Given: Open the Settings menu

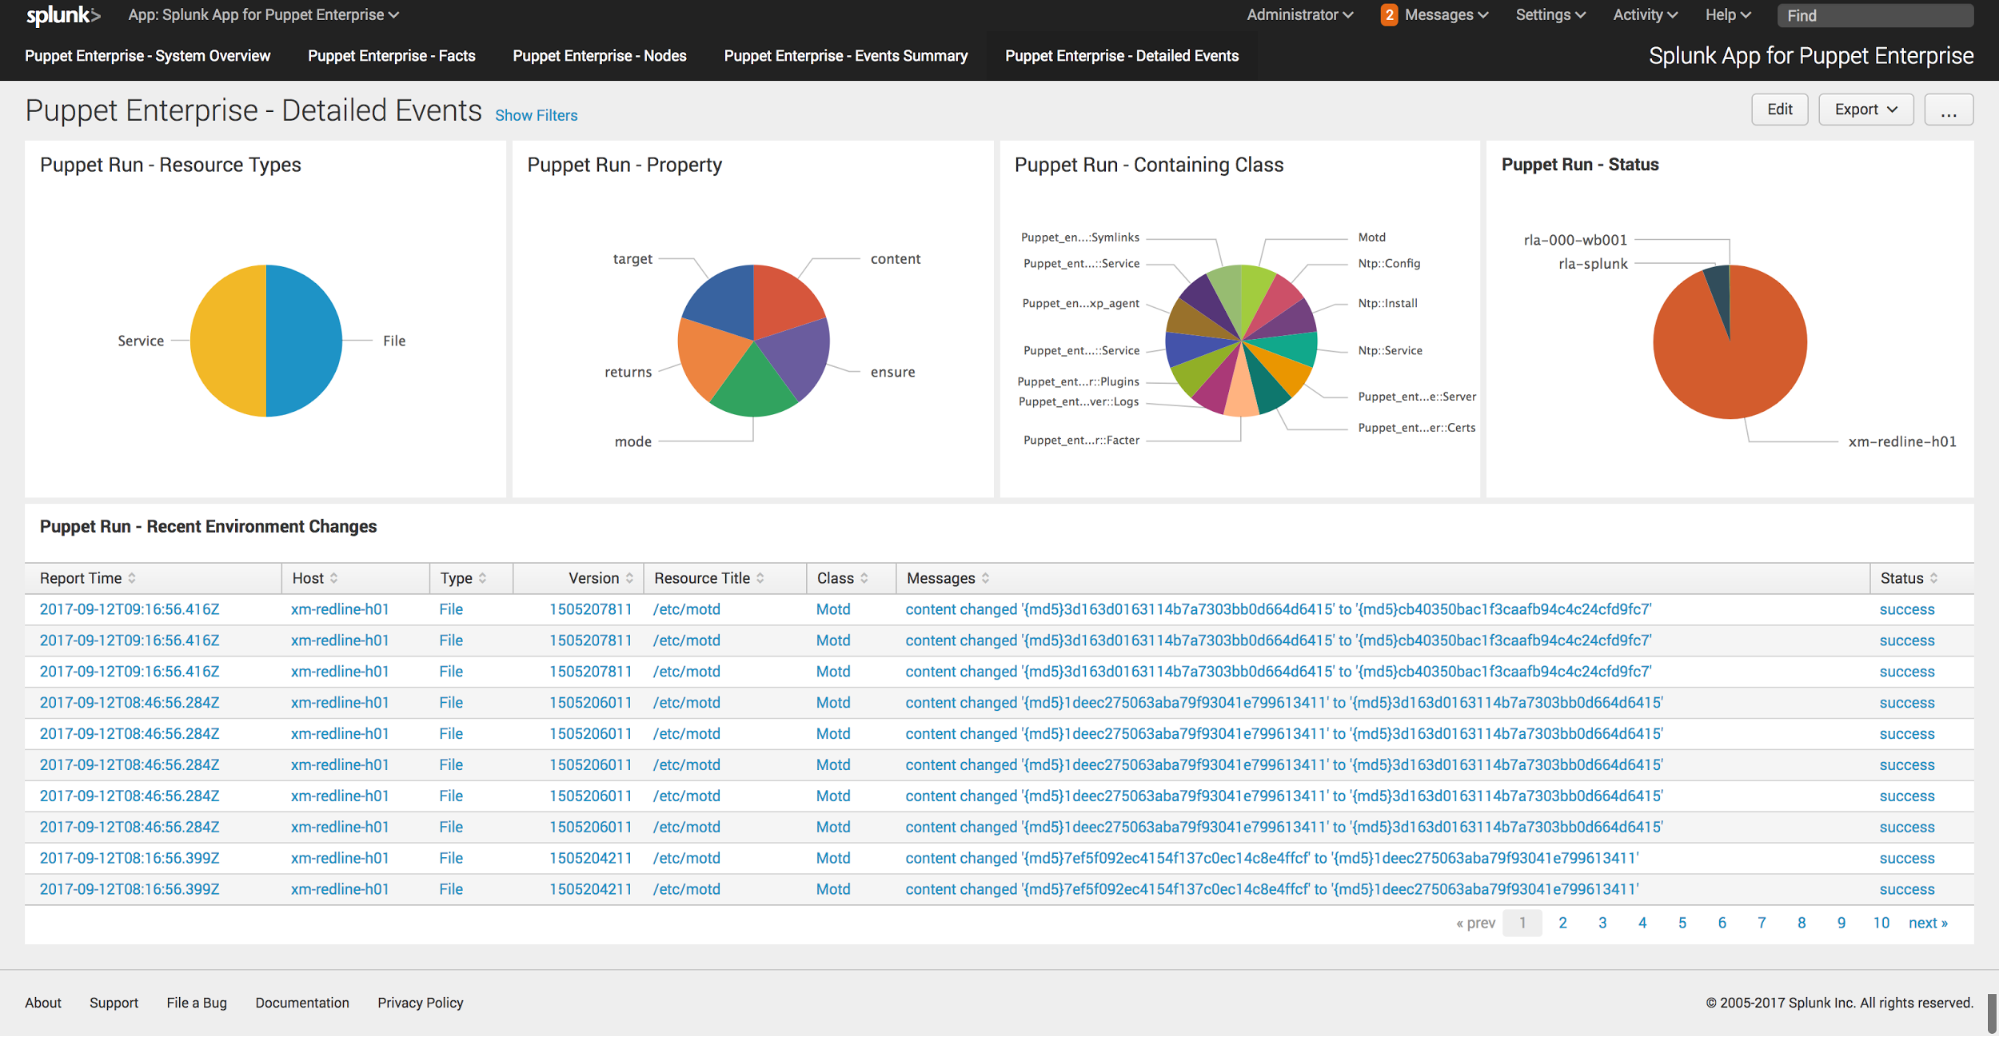Looking at the screenshot, I should coord(1548,15).
